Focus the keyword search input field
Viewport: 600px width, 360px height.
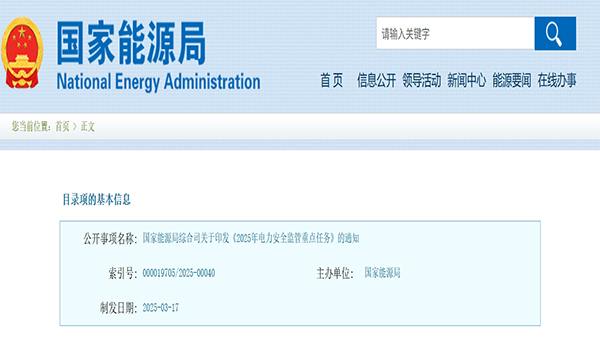coord(455,33)
